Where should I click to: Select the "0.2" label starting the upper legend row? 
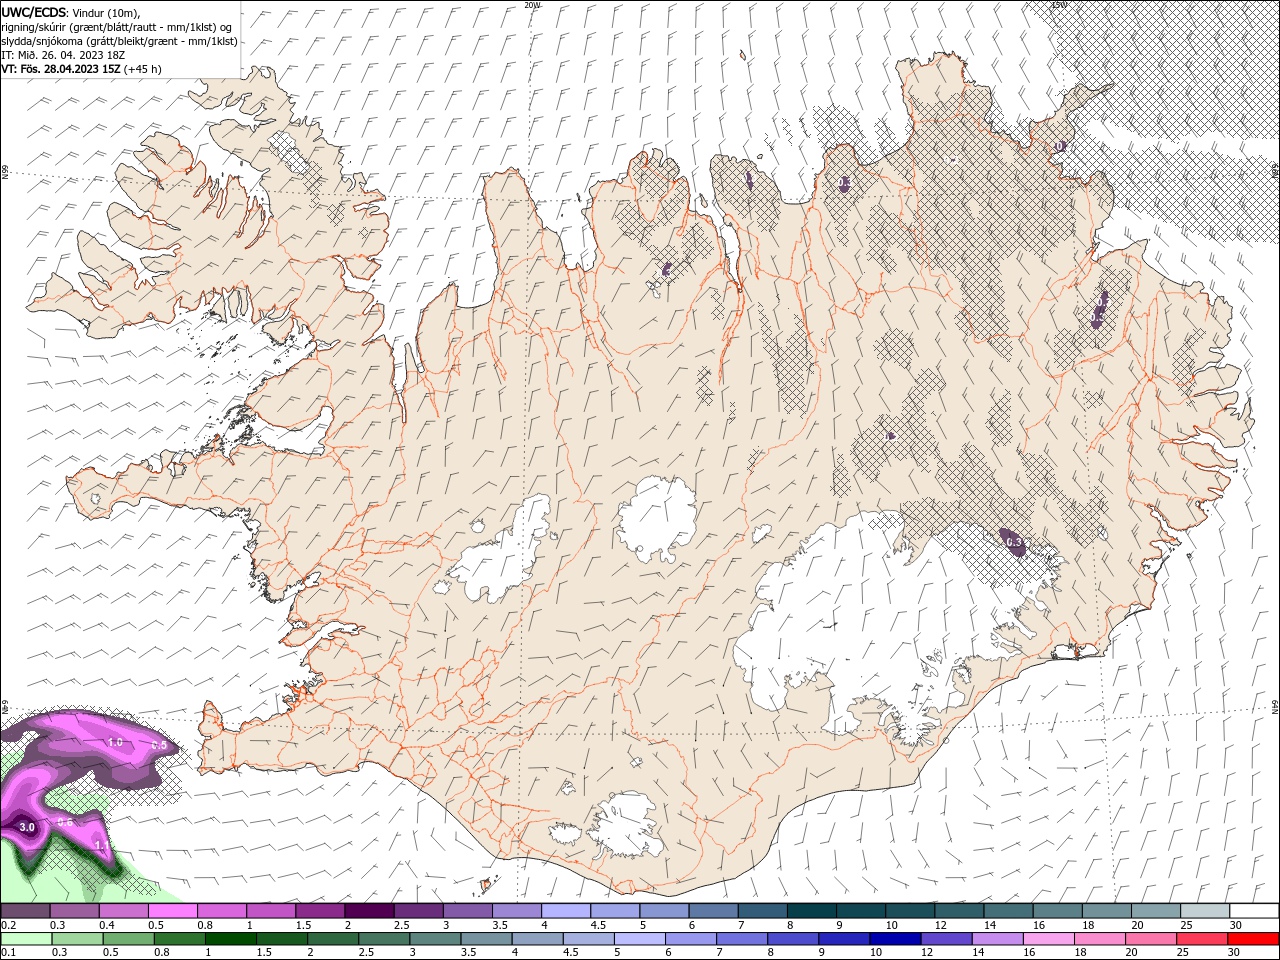pyautogui.click(x=9, y=925)
